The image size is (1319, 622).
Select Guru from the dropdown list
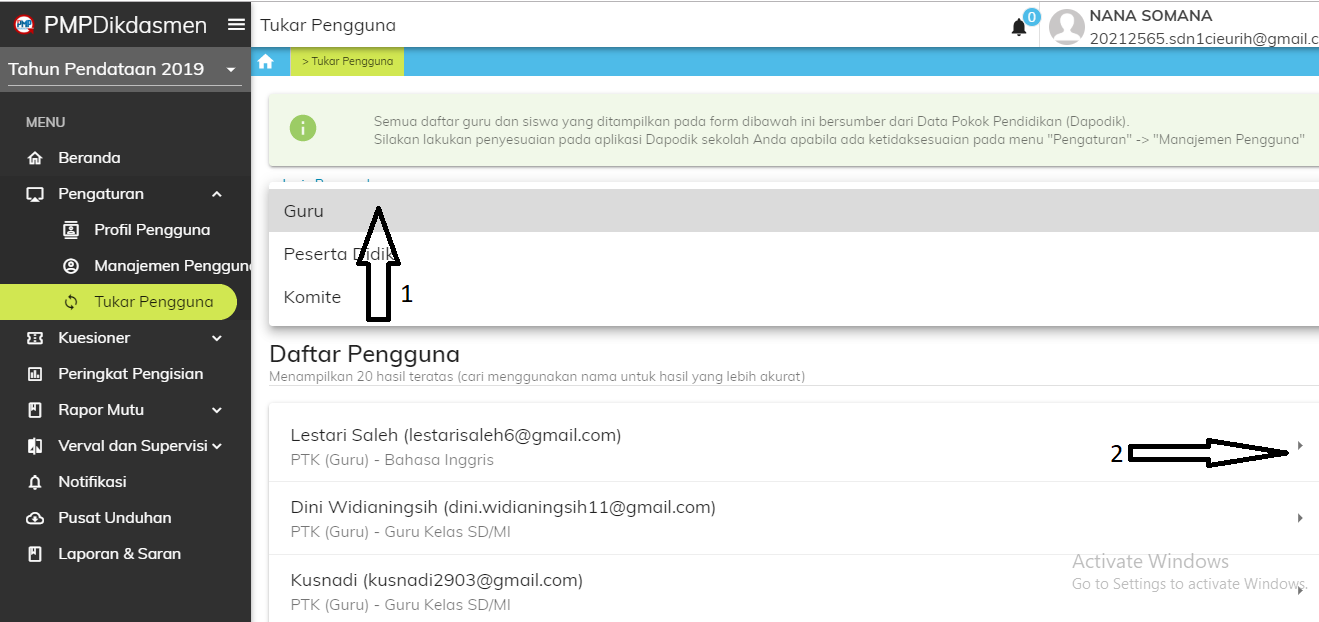(794, 211)
